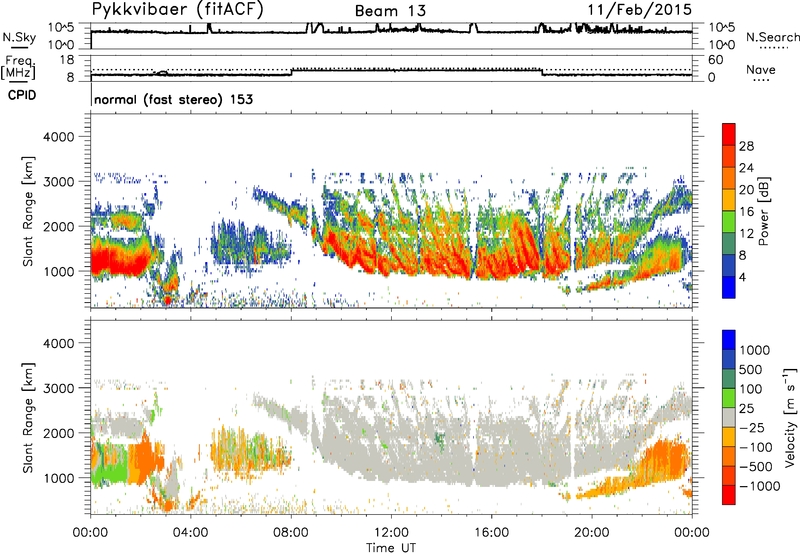Image resolution: width=800 pixels, height=554 pixels.
Task: Click the "2000" tick on the velocity panel
Action: point(59,433)
